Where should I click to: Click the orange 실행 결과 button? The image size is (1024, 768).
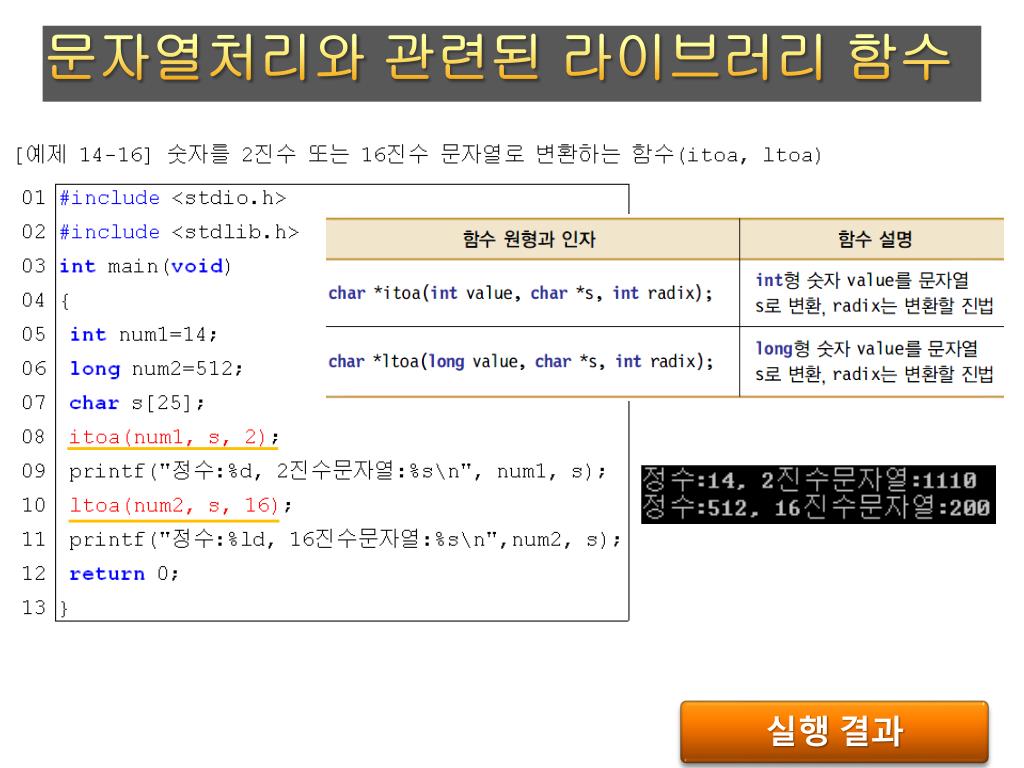(x=834, y=731)
